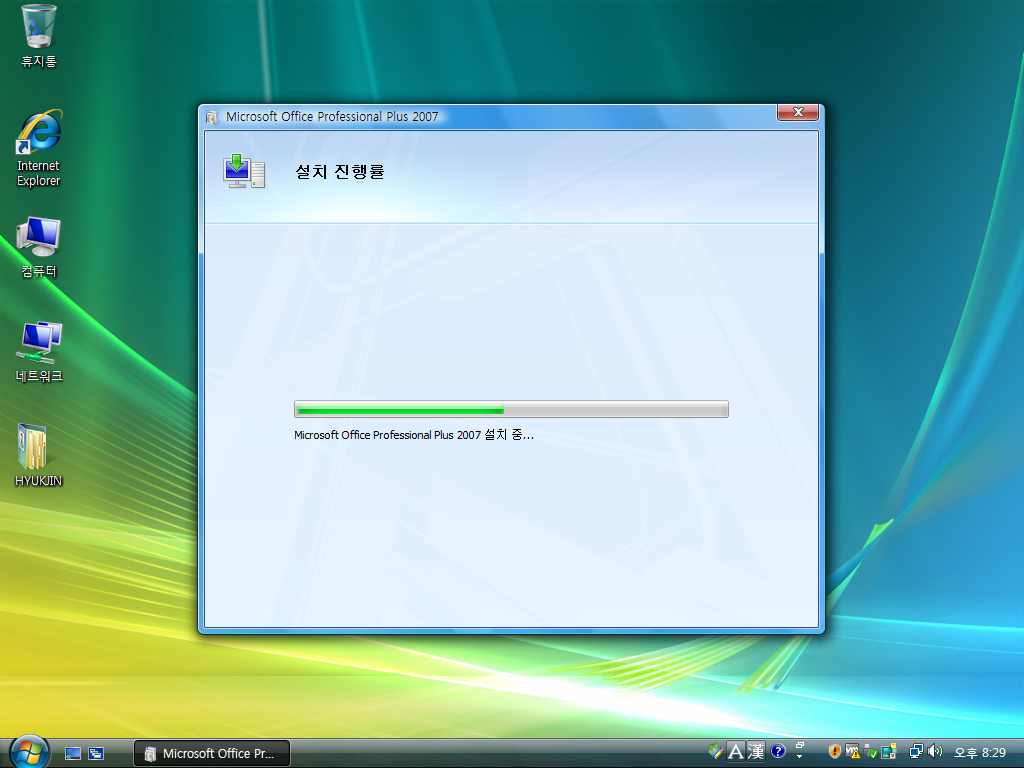
Task: Open the Windows Start orb
Action: (x=29, y=752)
